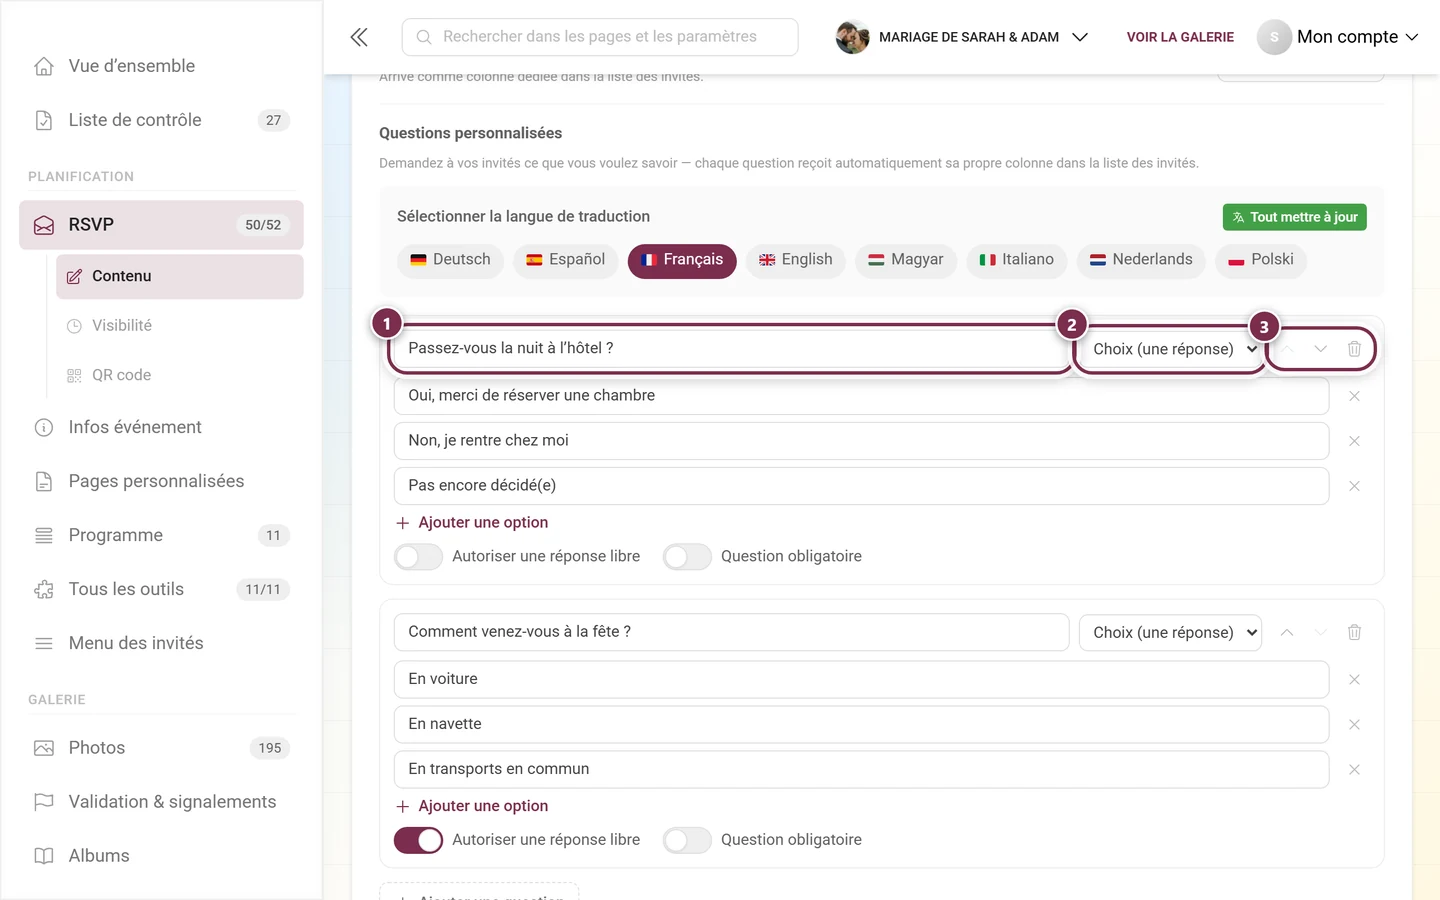
Task: Make the transport question mandatory
Action: (x=687, y=840)
